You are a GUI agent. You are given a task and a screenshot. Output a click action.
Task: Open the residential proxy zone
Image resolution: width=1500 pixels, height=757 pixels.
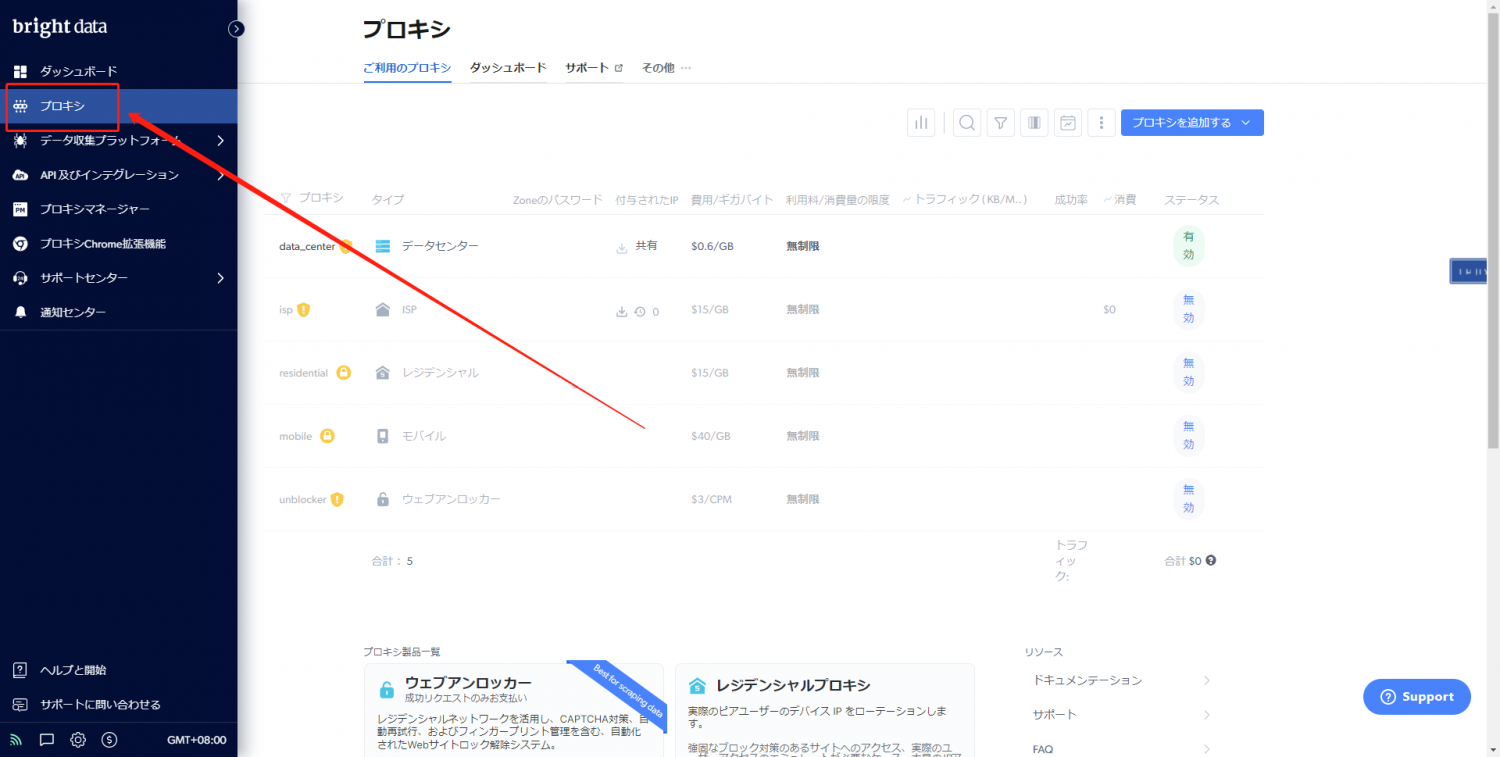tap(303, 373)
